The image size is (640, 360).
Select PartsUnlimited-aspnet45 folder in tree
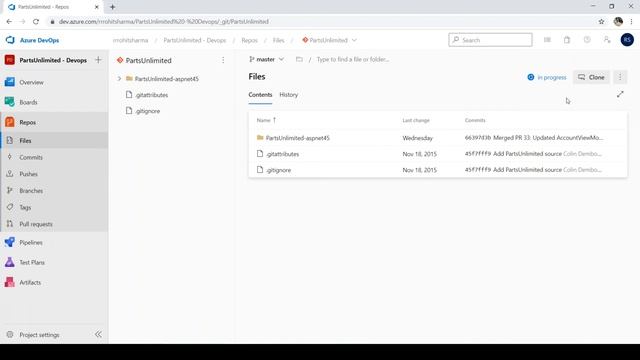click(167, 79)
